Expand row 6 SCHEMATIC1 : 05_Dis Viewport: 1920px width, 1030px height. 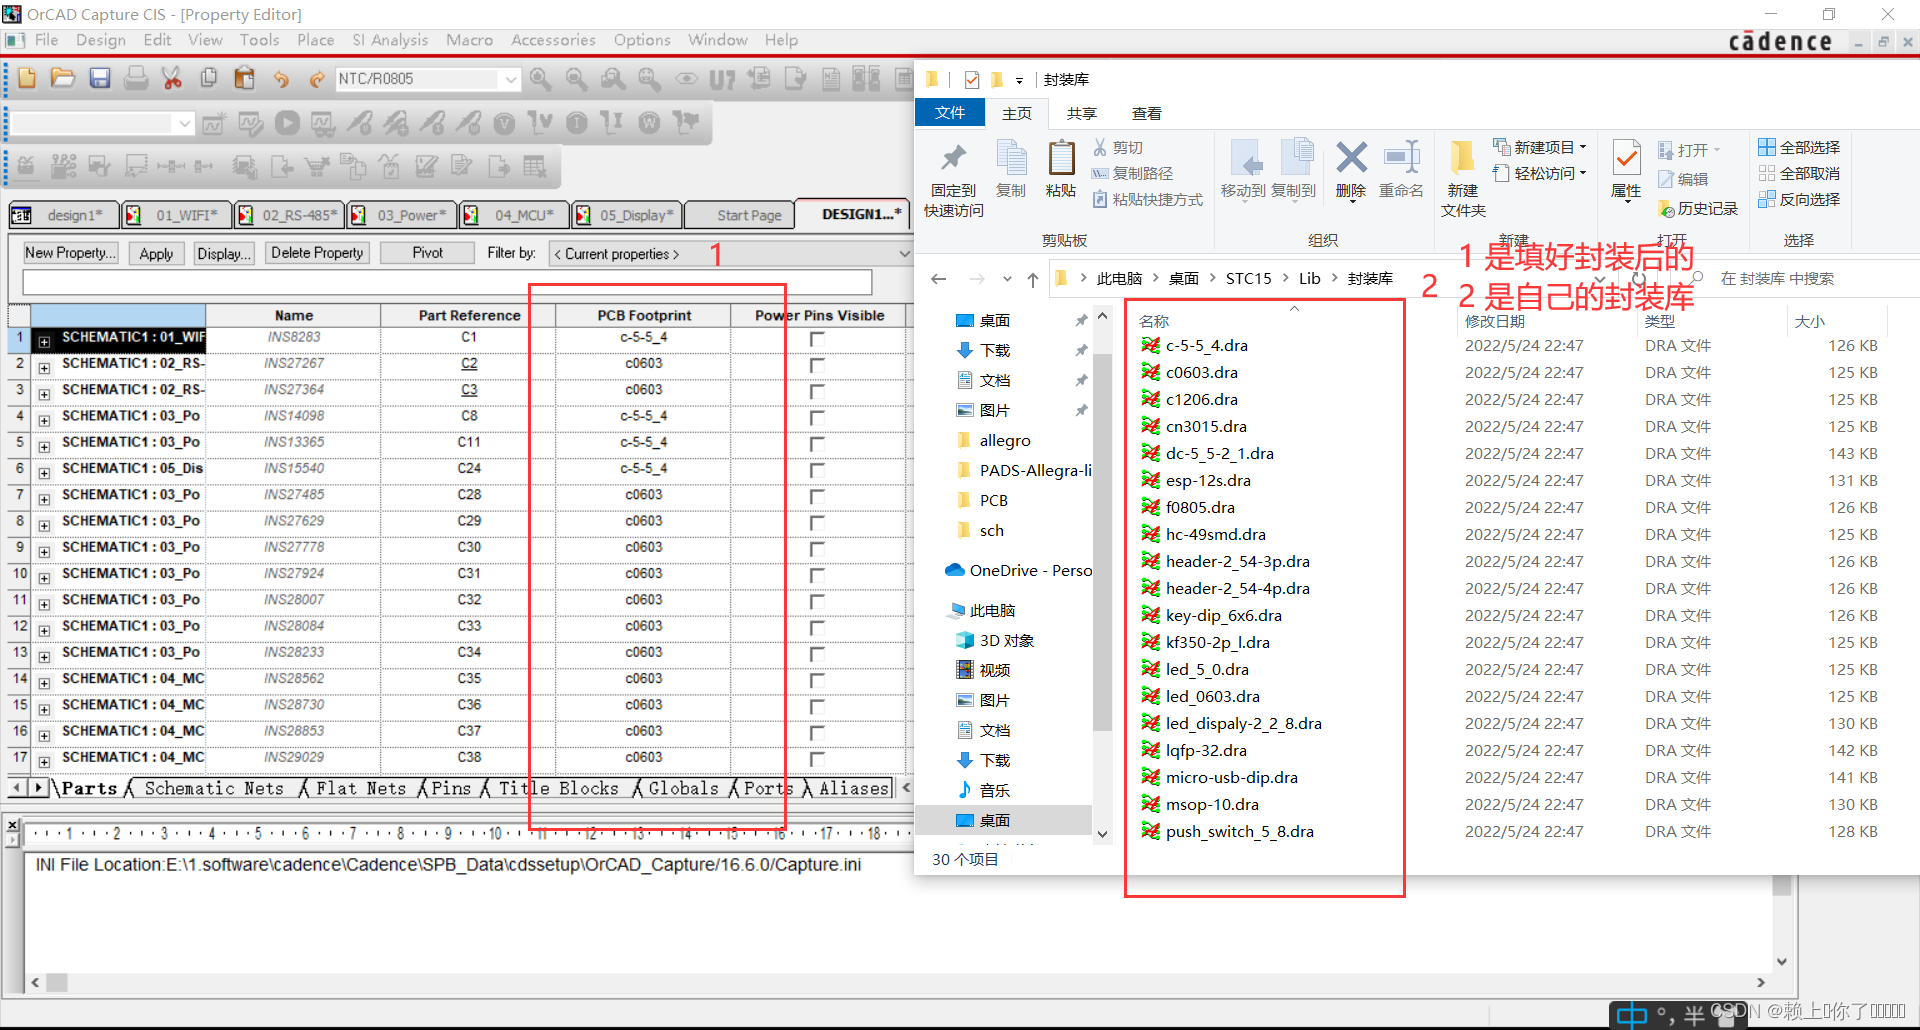pyautogui.click(x=44, y=473)
